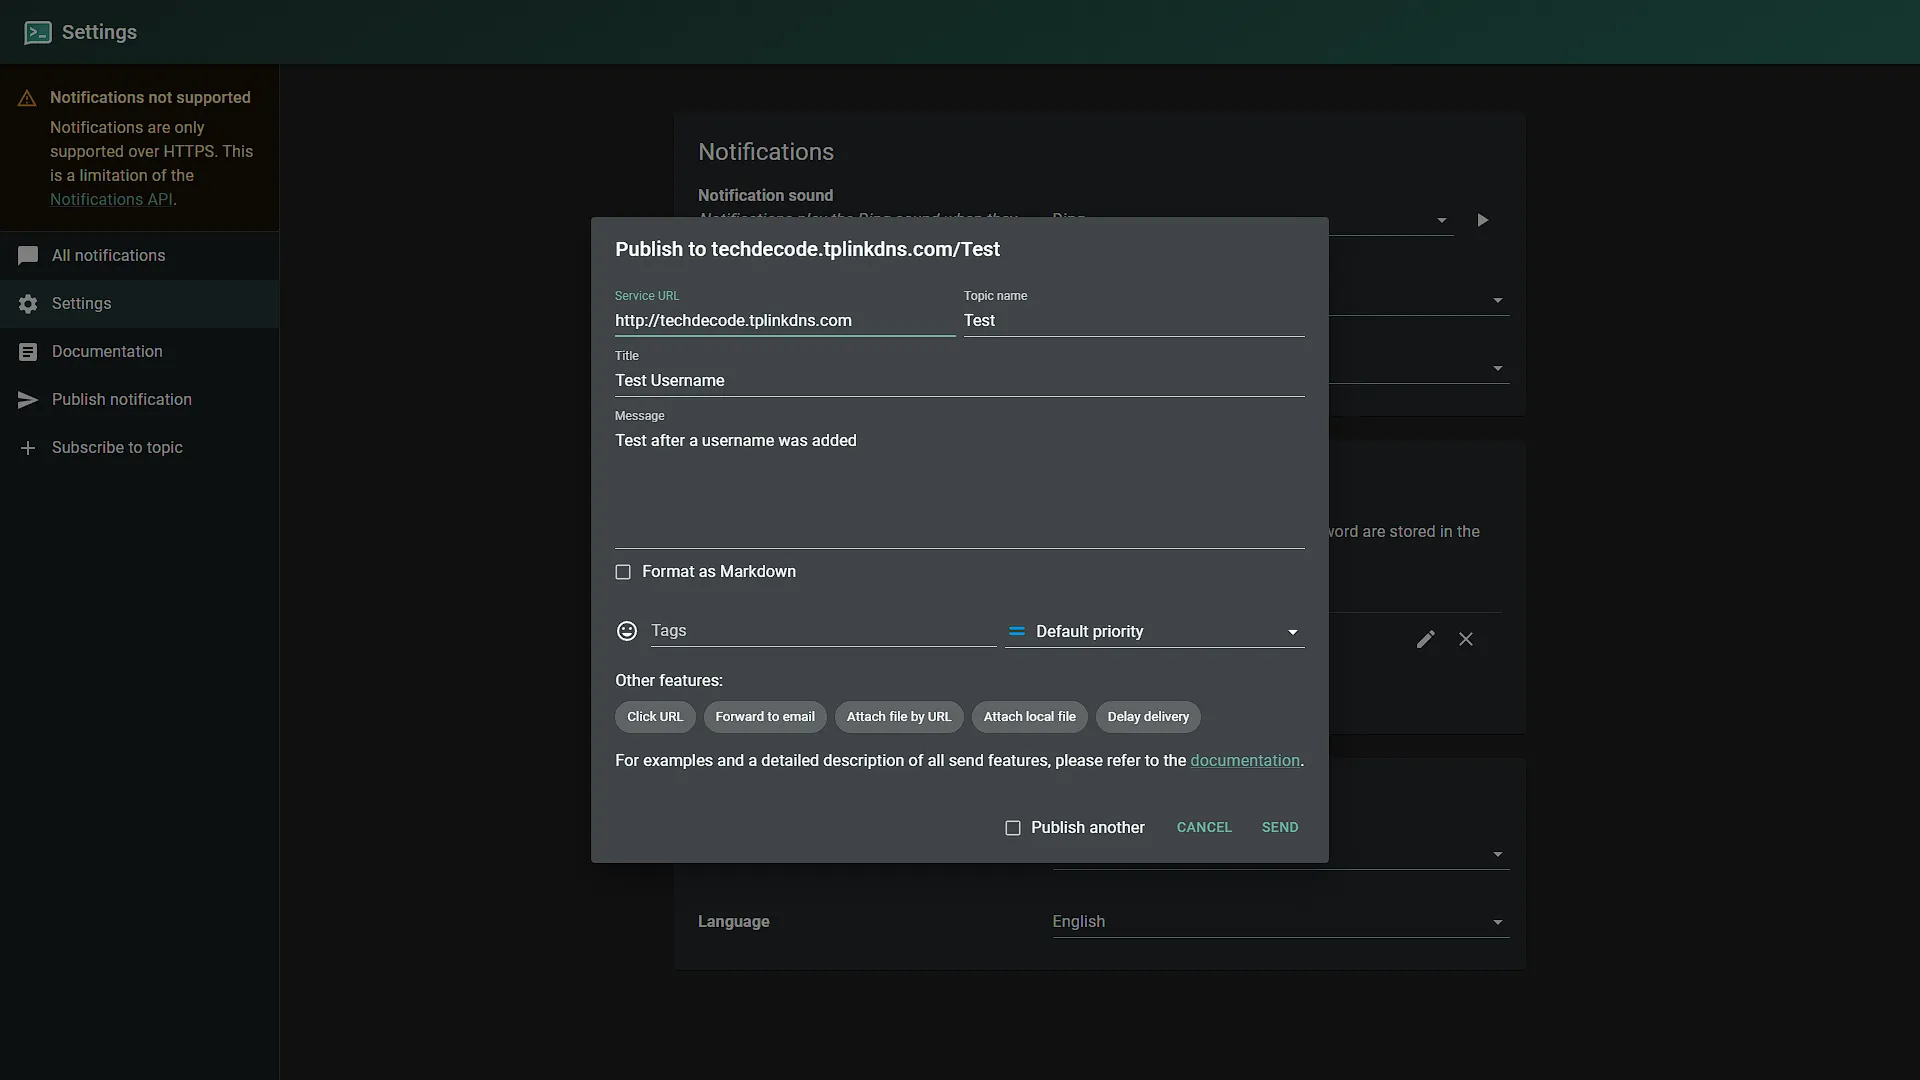This screenshot has height=1080, width=1920.
Task: Click the Documentation page icon in sidebar
Action: (x=28, y=352)
